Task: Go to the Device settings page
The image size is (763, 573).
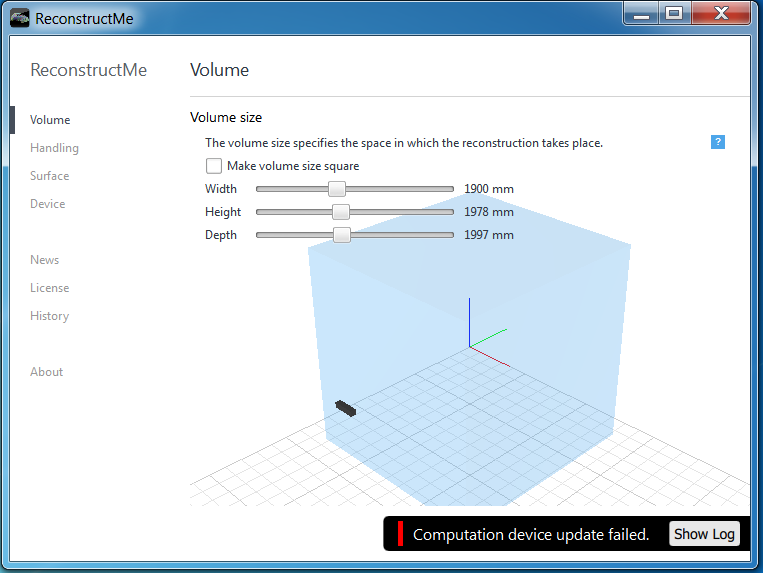Action: coord(48,204)
